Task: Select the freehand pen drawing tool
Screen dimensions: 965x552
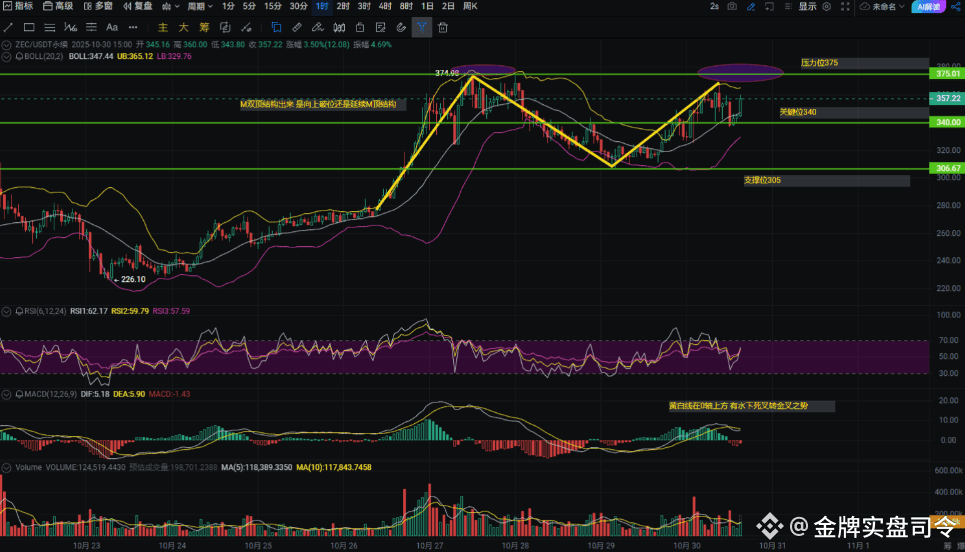Action: (318, 27)
